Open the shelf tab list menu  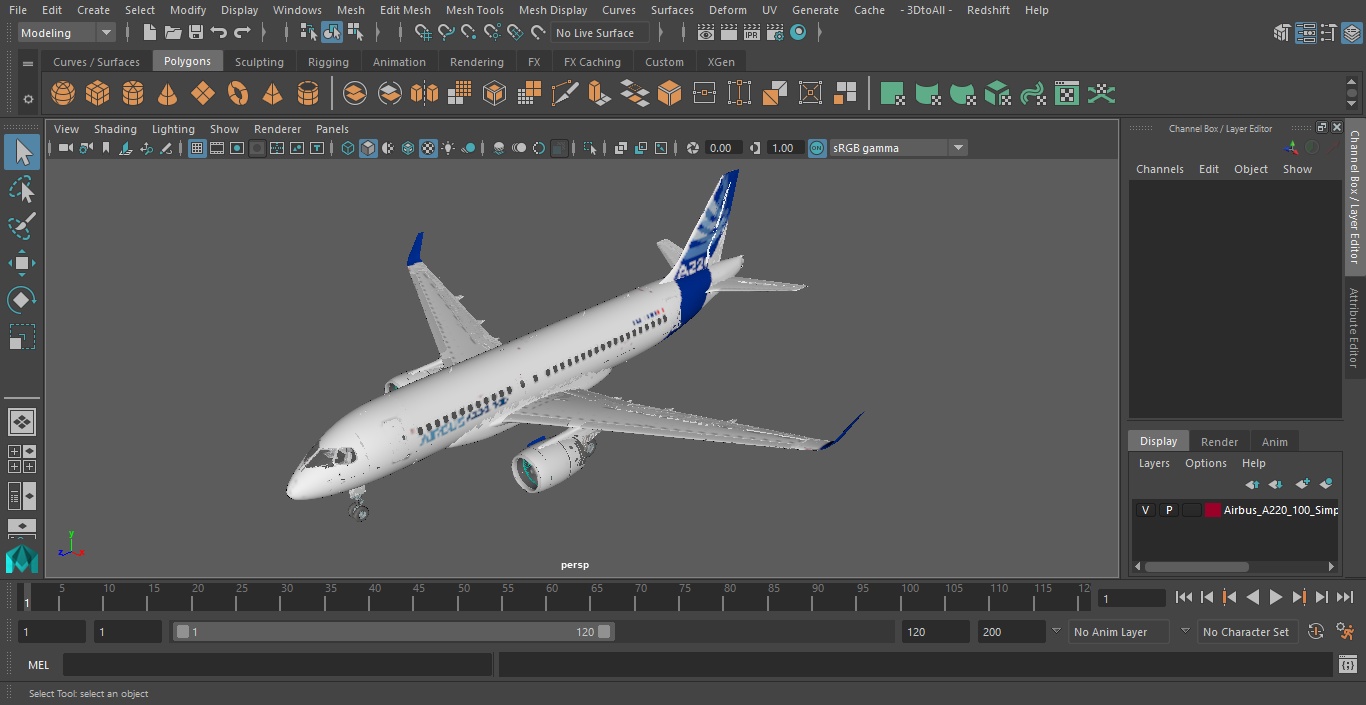click(x=28, y=62)
